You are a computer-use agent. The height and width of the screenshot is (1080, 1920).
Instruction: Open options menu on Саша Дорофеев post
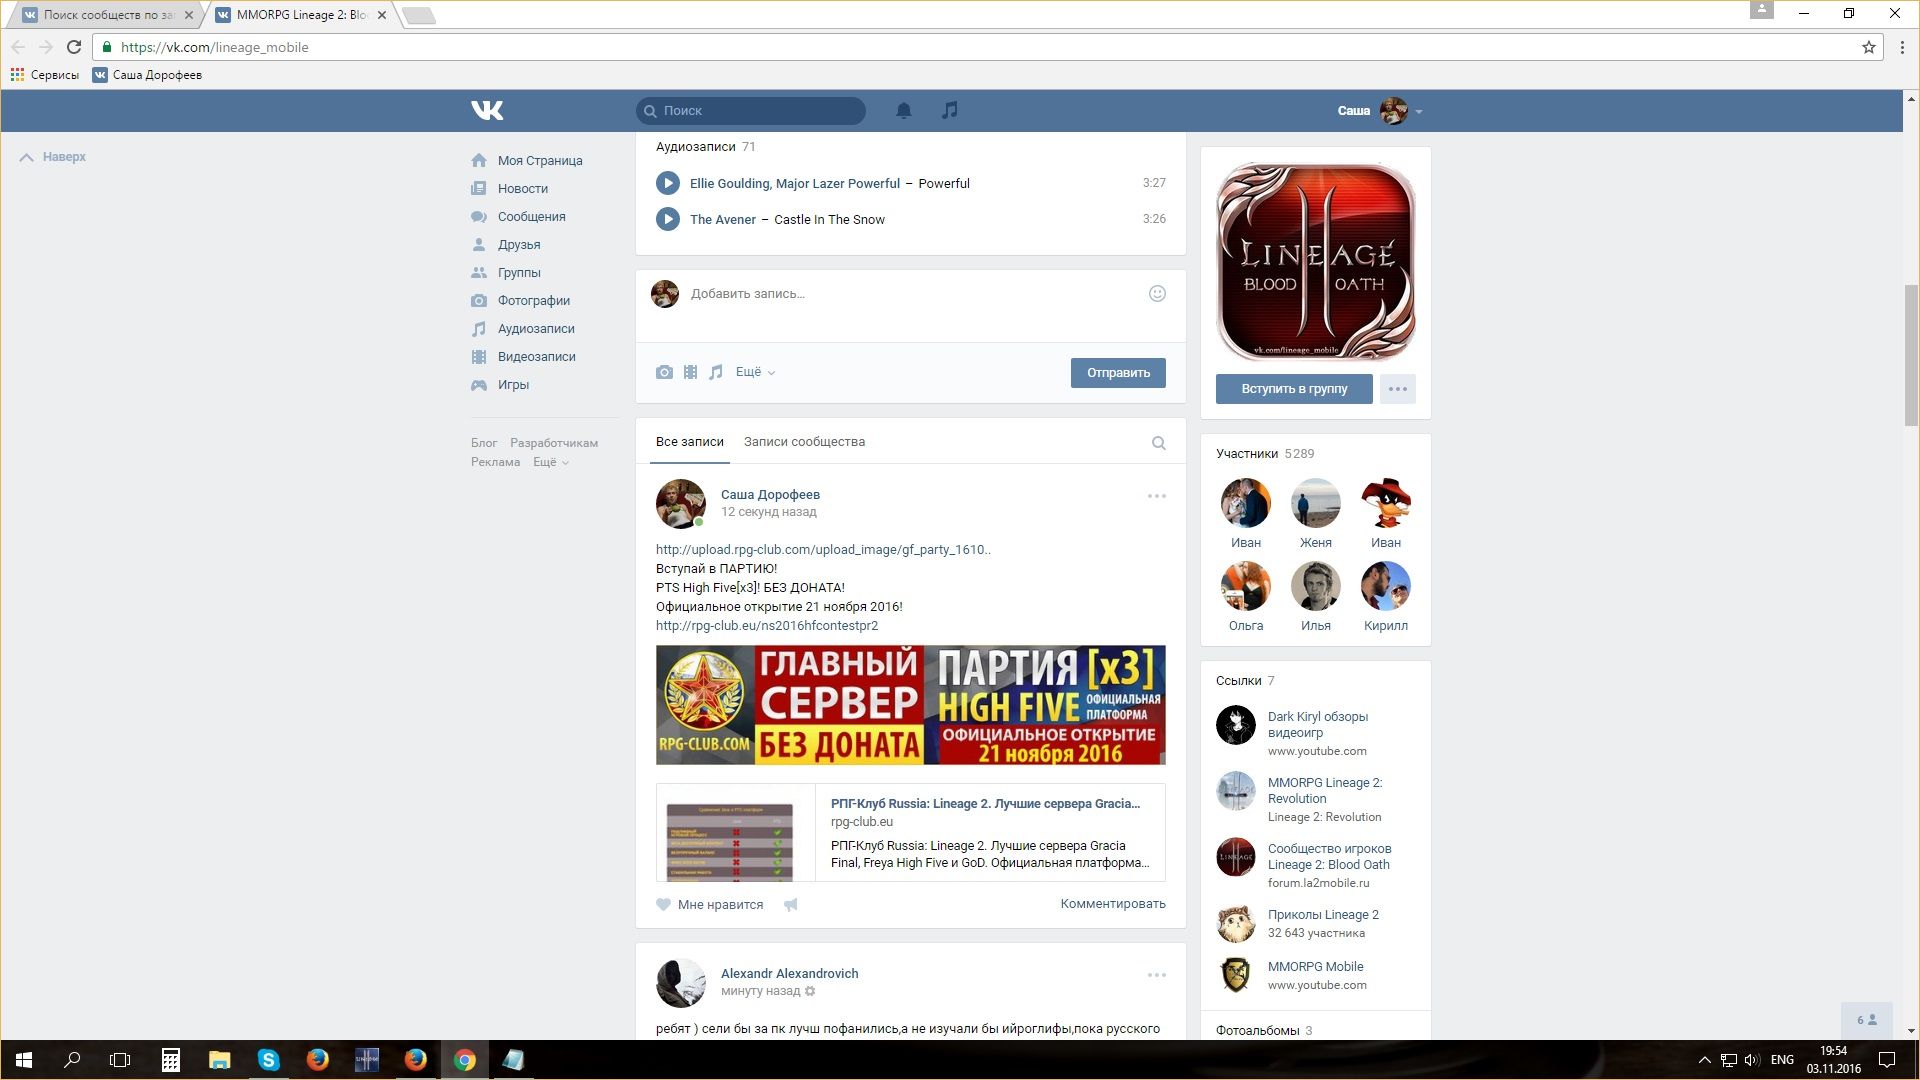(x=1156, y=496)
